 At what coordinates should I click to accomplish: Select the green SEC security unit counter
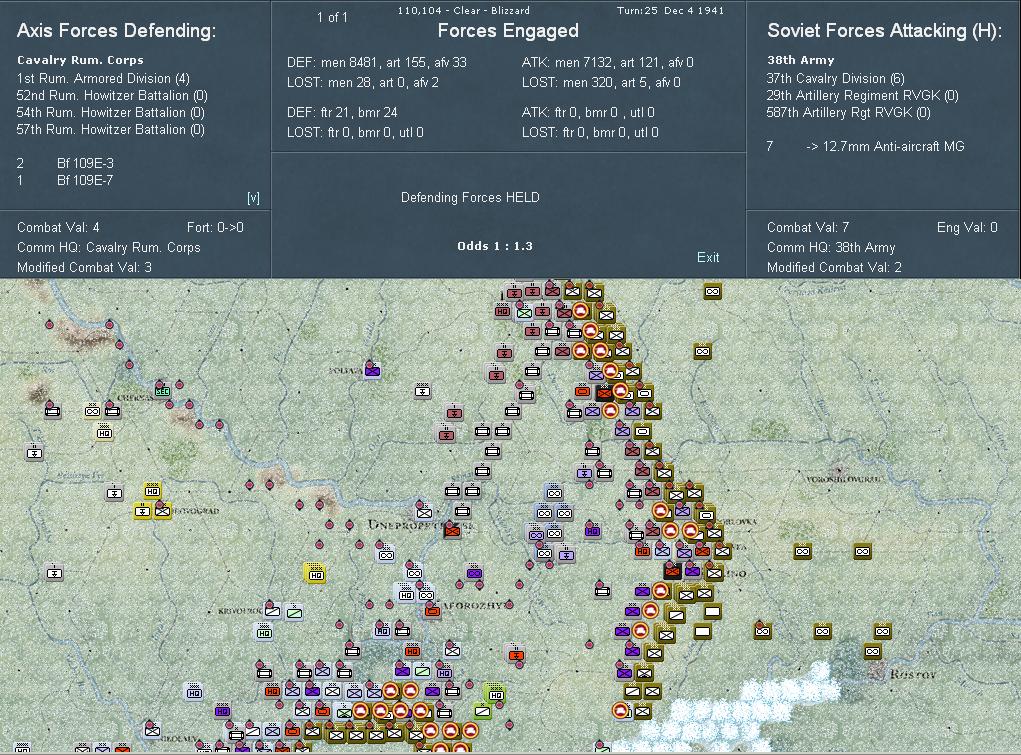162,390
